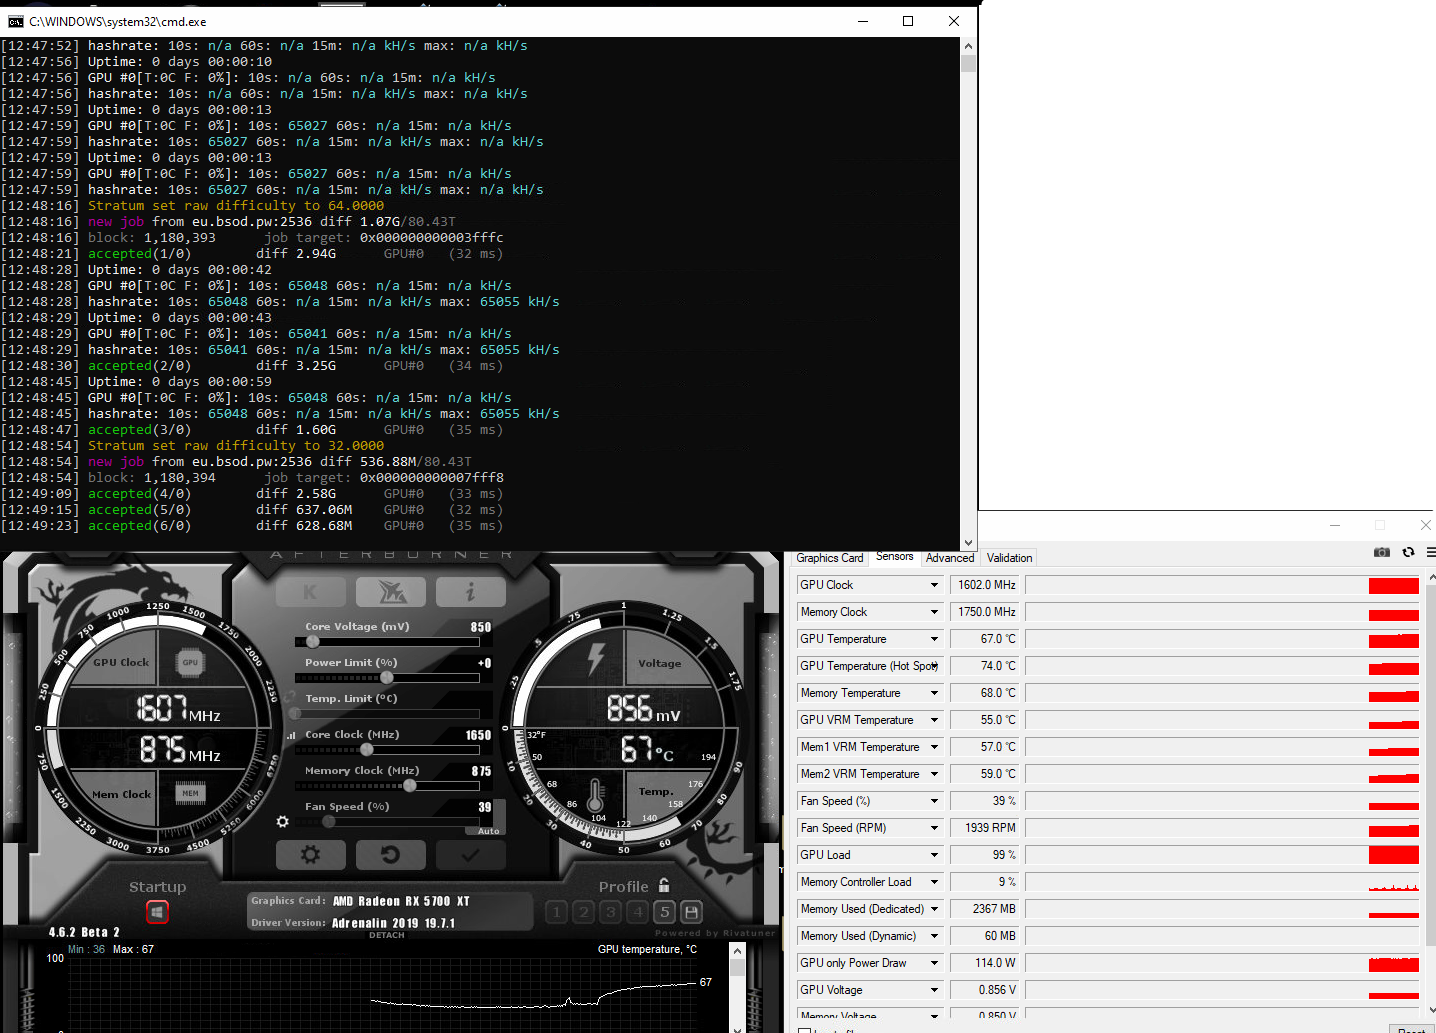Screen dimensions: 1436x1033
Task: Select Afterburner profile slot 1
Action: (x=557, y=911)
